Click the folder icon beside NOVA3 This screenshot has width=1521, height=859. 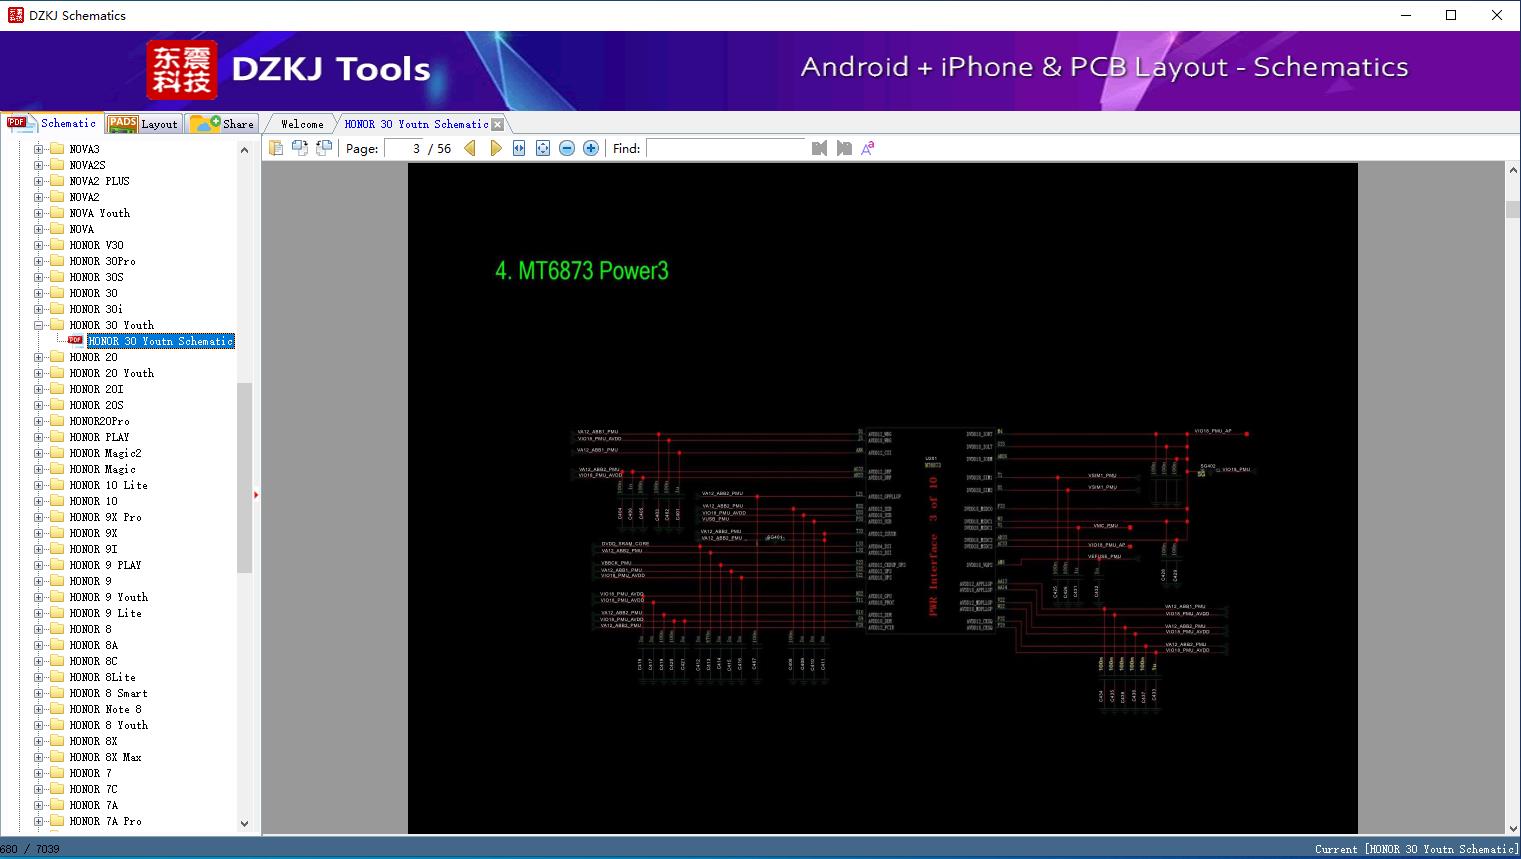(x=57, y=149)
